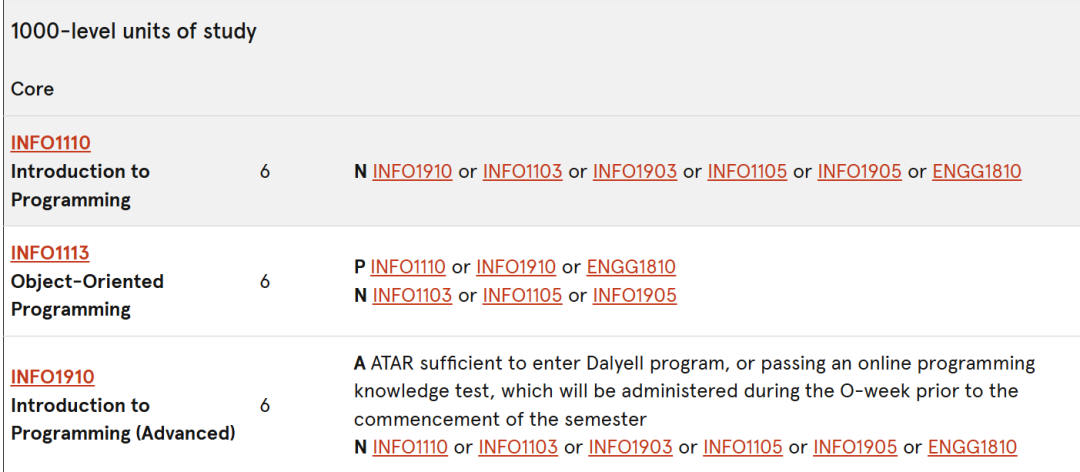The height and width of the screenshot is (472, 1080).
Task: Open ENGG1810 prerequisite link for INFO1113
Action: (631, 267)
